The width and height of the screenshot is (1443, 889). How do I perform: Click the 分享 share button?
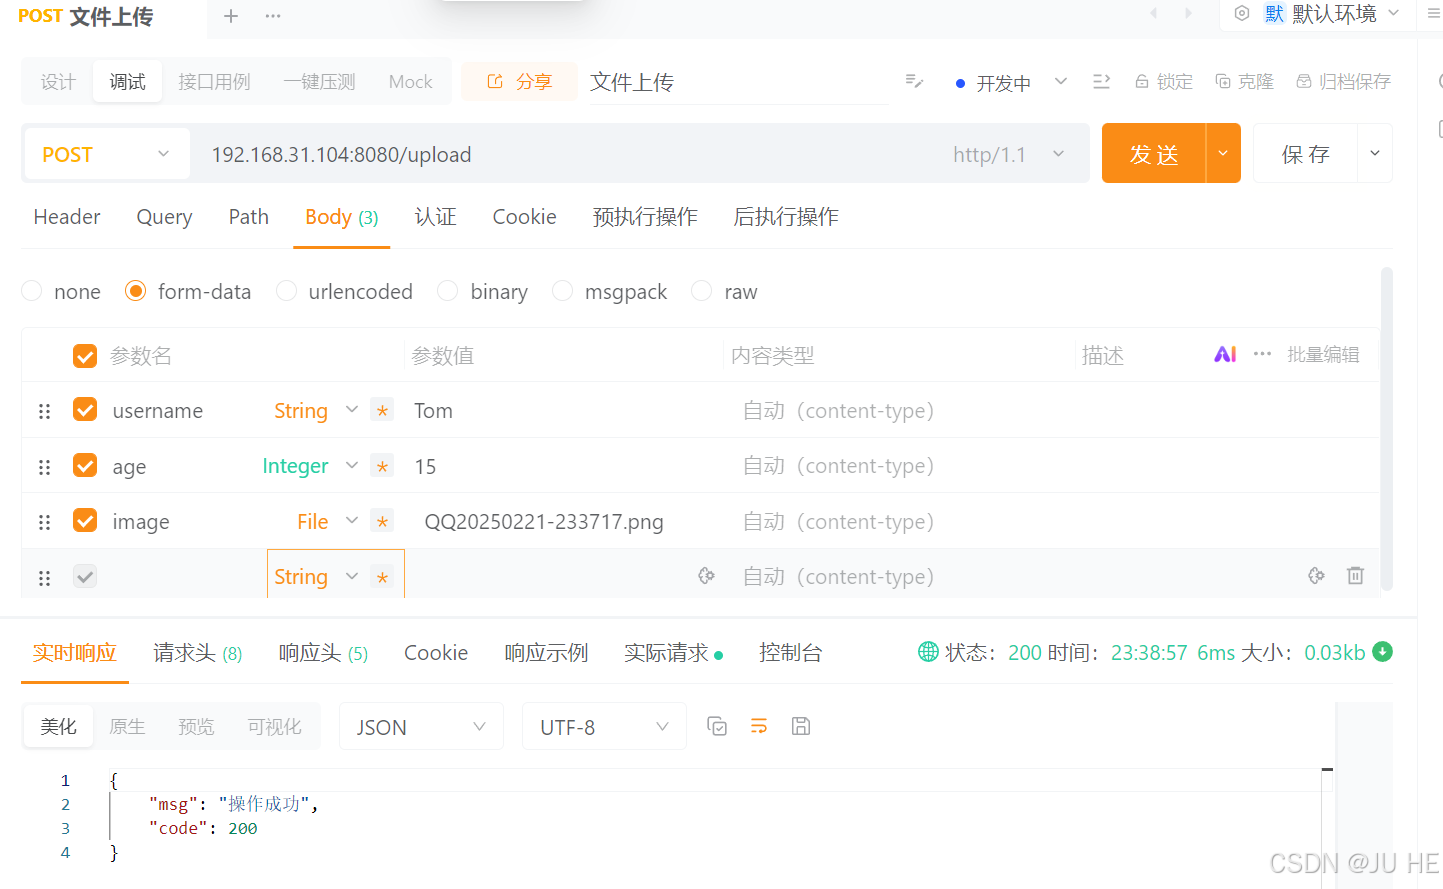[x=519, y=82]
